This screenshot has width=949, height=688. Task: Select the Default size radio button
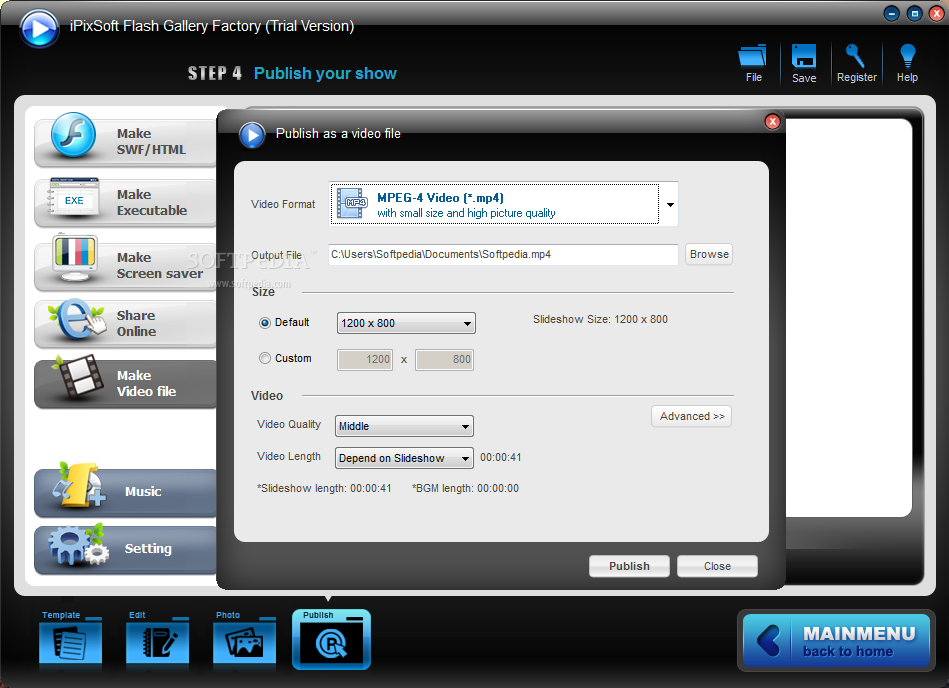(264, 323)
